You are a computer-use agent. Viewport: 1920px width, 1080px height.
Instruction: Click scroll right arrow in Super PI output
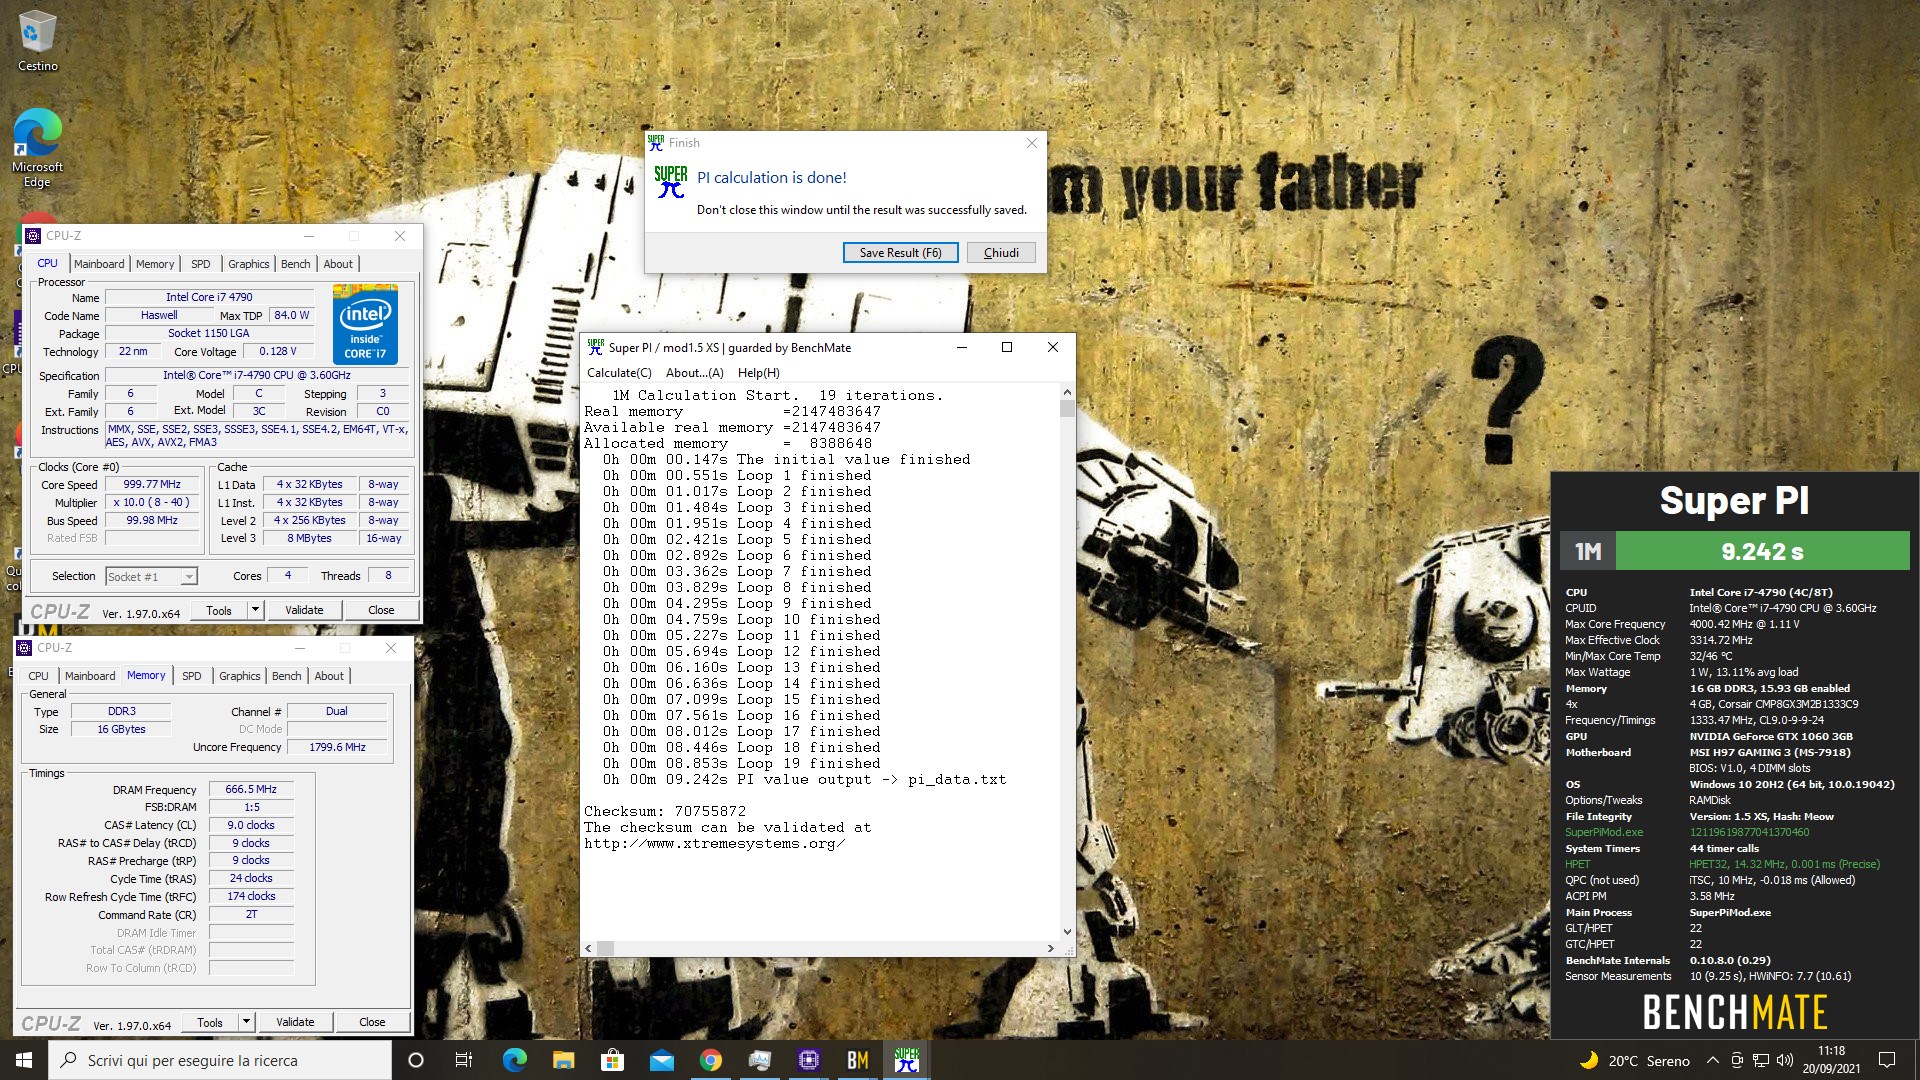1050,948
